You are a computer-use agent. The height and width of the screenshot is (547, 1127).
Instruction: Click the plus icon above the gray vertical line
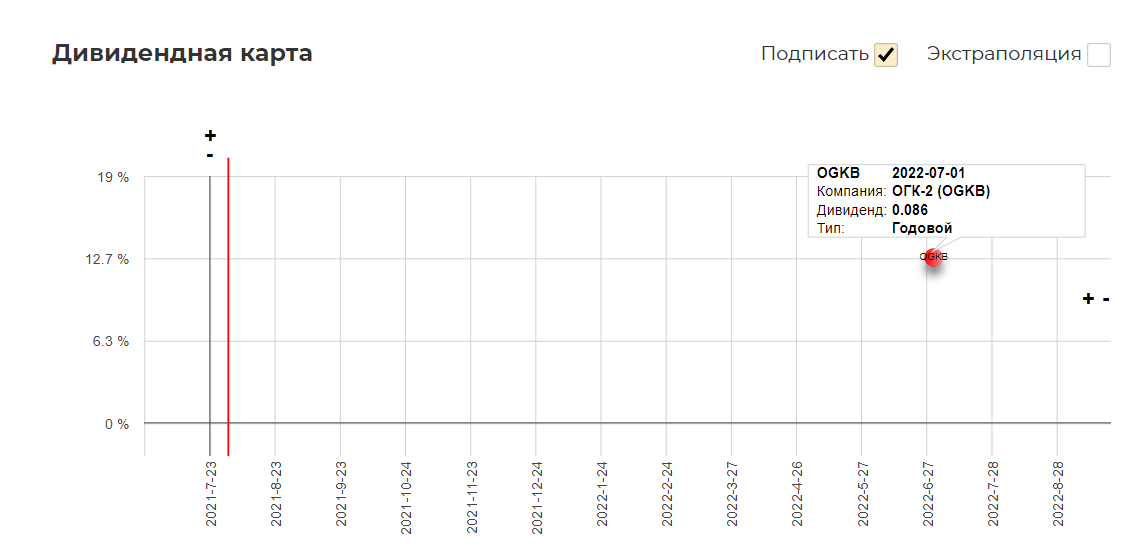point(210,135)
